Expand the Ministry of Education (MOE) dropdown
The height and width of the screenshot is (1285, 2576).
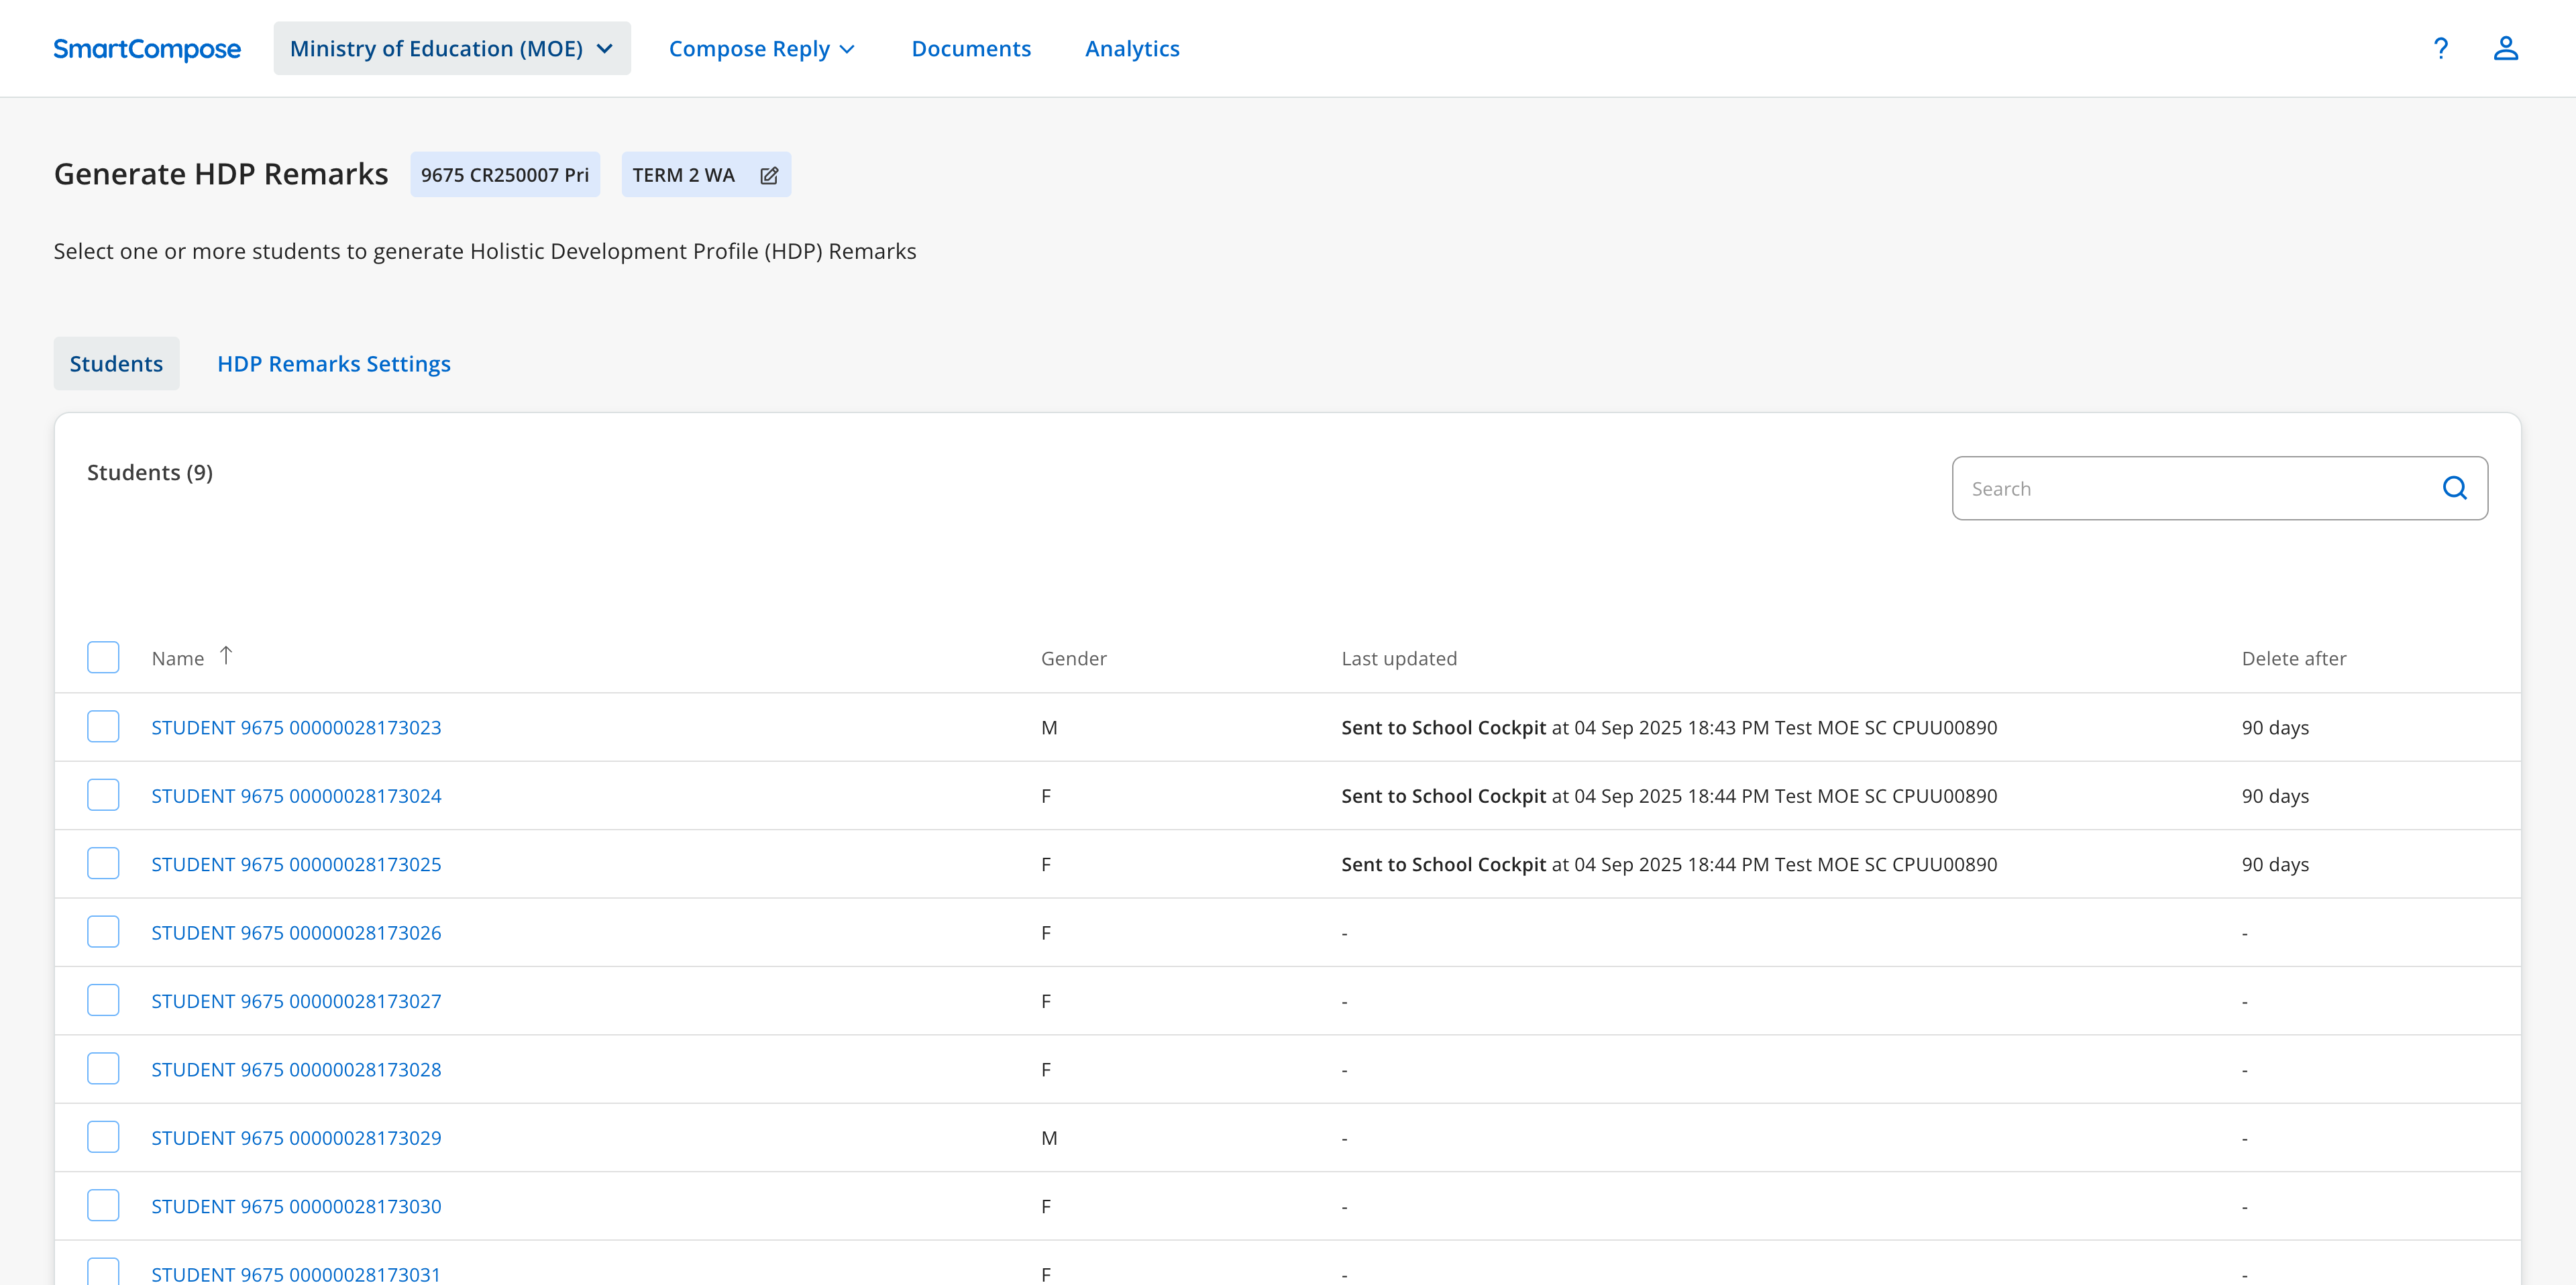click(451, 49)
